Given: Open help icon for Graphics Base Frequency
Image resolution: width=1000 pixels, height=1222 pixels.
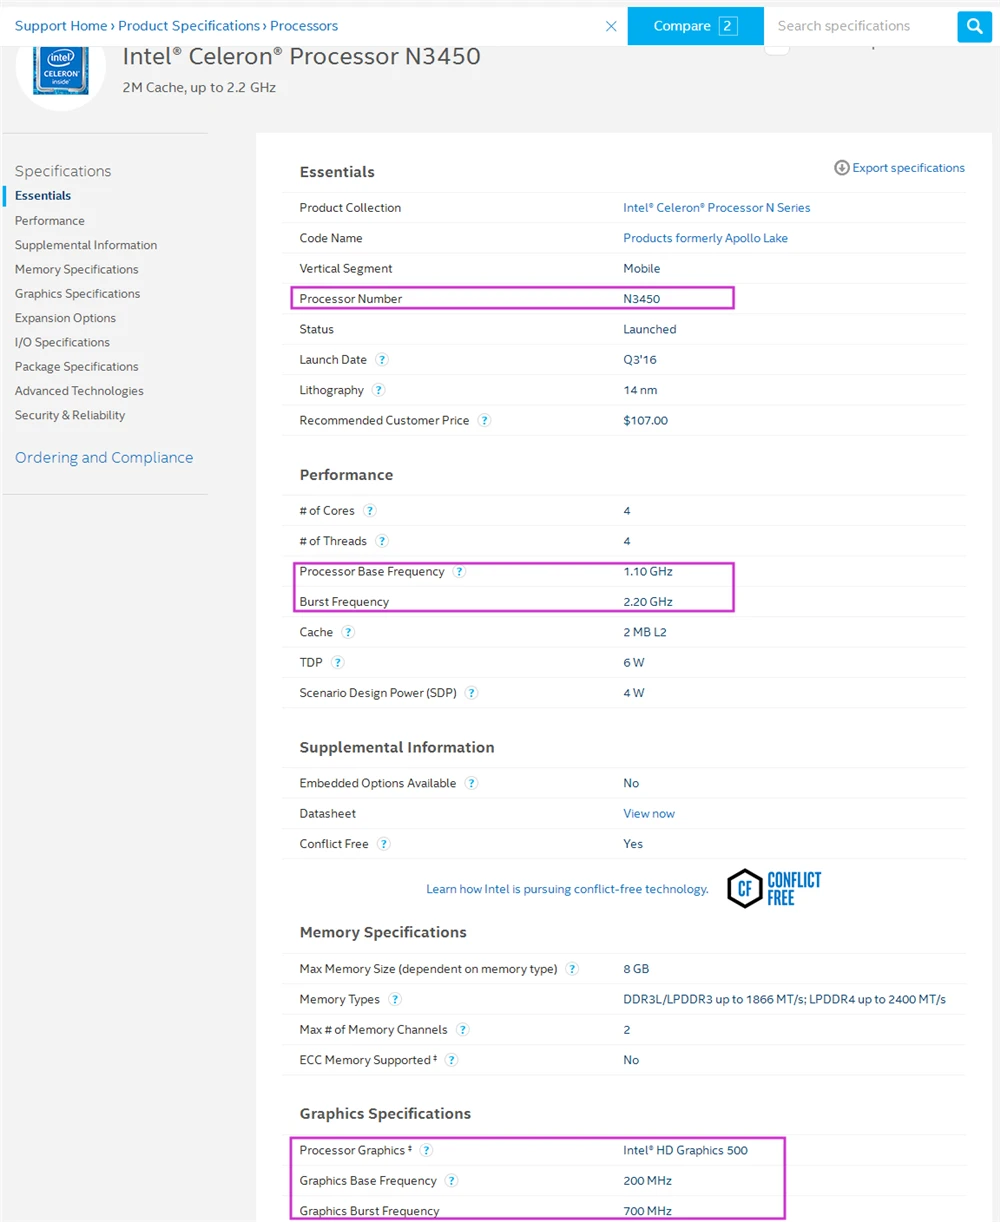Looking at the screenshot, I should pos(451,1181).
